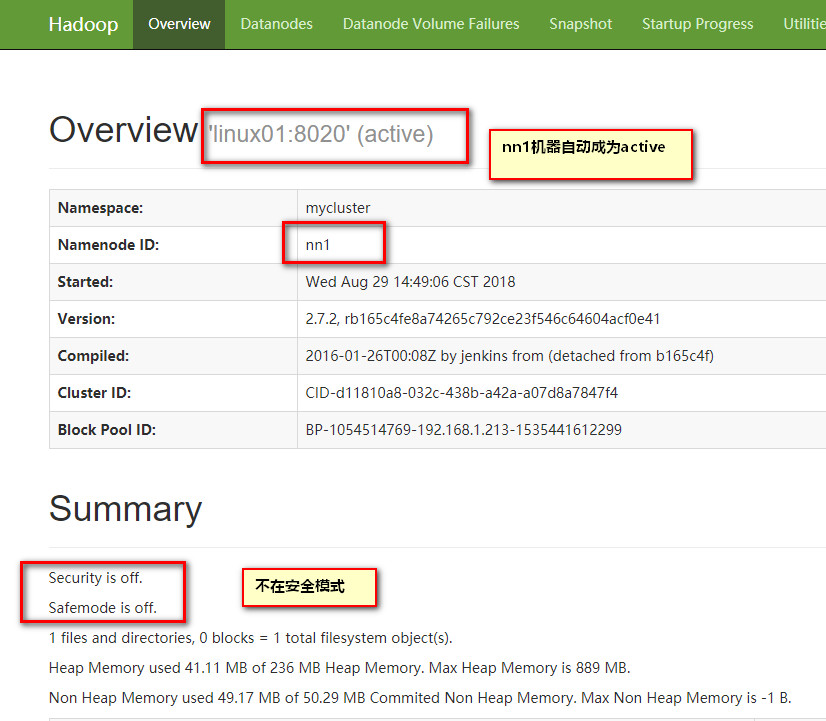The width and height of the screenshot is (826, 721).
Task: Click the Safemode is off. text
Action: tap(103, 608)
